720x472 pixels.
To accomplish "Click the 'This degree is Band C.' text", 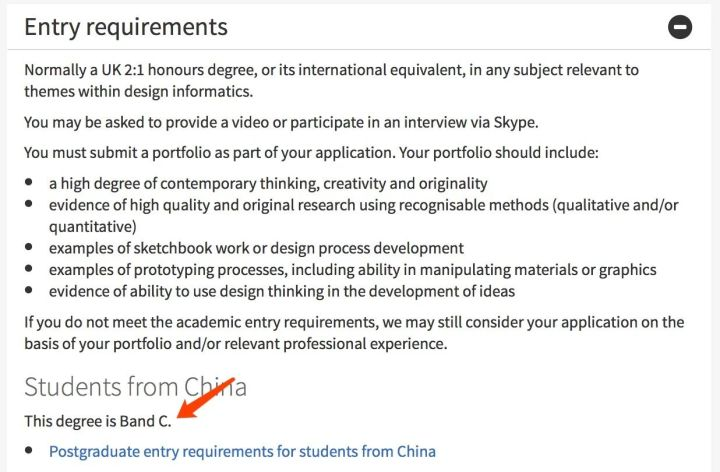I will pyautogui.click(x=98, y=421).
